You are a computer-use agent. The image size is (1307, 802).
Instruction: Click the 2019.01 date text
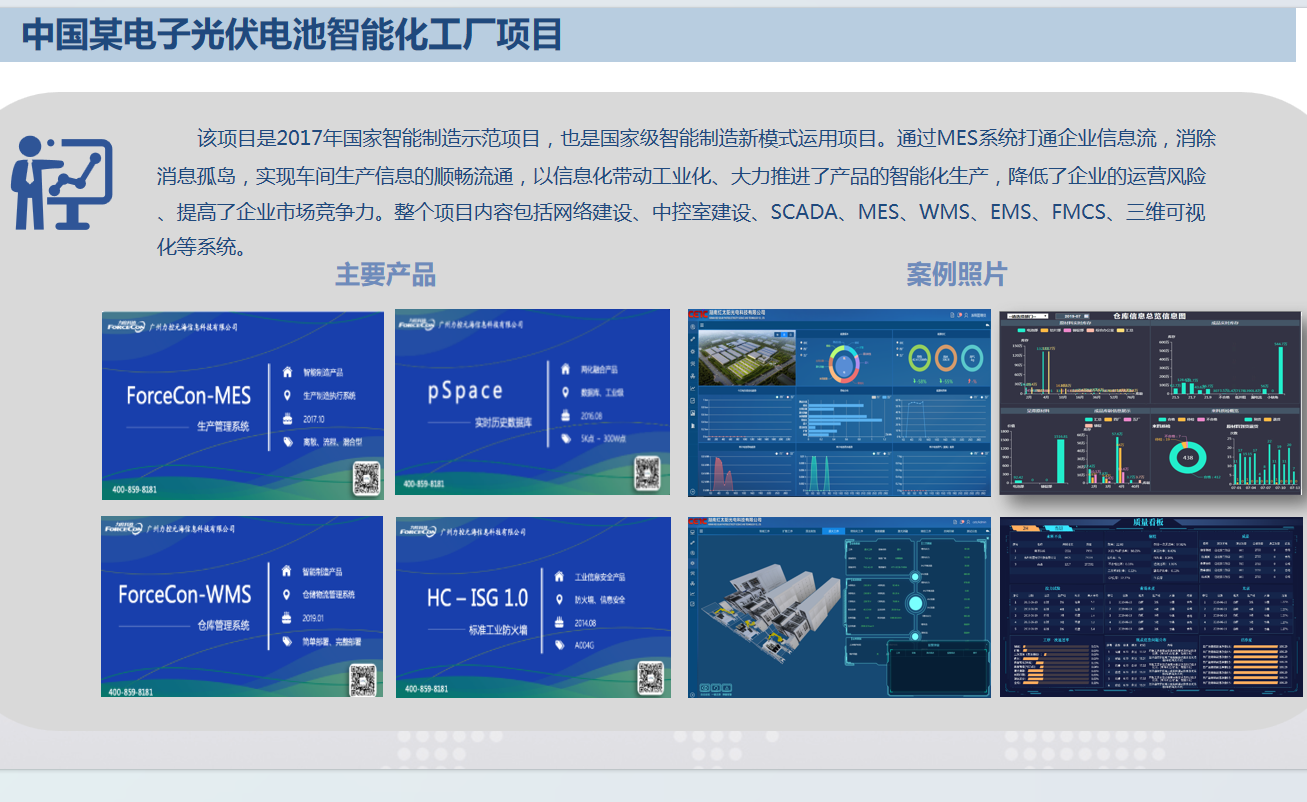[x=315, y=619]
